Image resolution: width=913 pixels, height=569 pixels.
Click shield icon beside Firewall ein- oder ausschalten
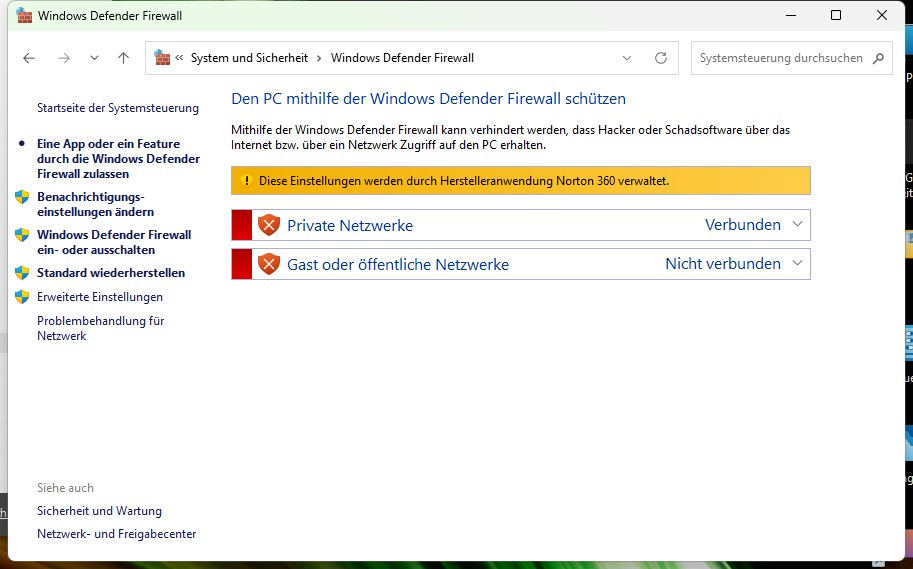(x=22, y=235)
